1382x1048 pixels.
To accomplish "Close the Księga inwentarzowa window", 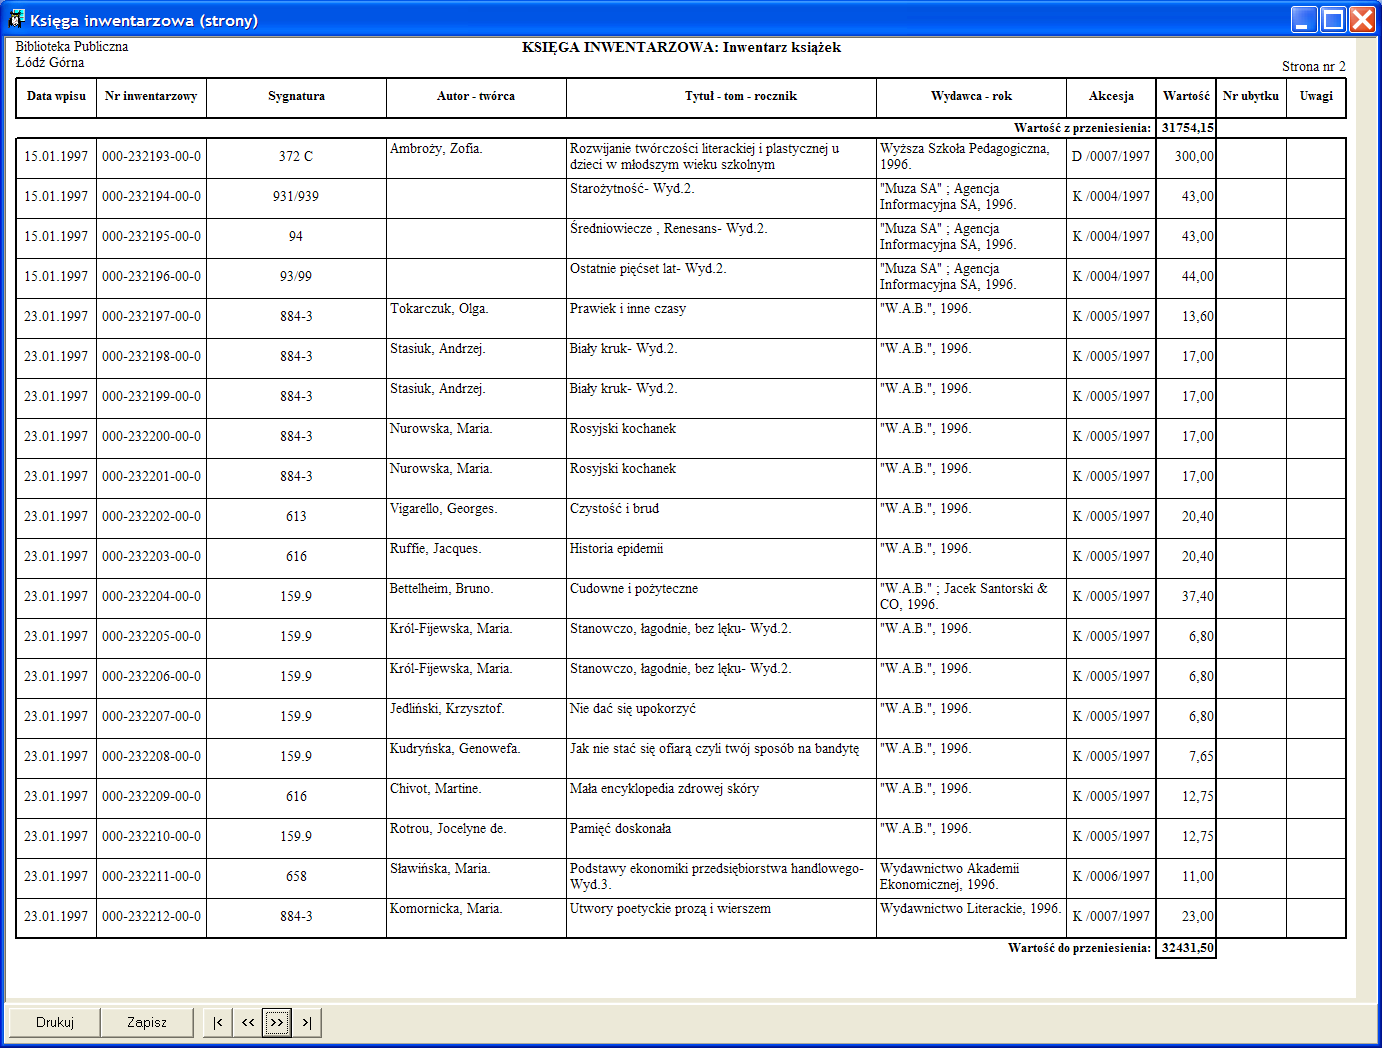I will (x=1362, y=19).
